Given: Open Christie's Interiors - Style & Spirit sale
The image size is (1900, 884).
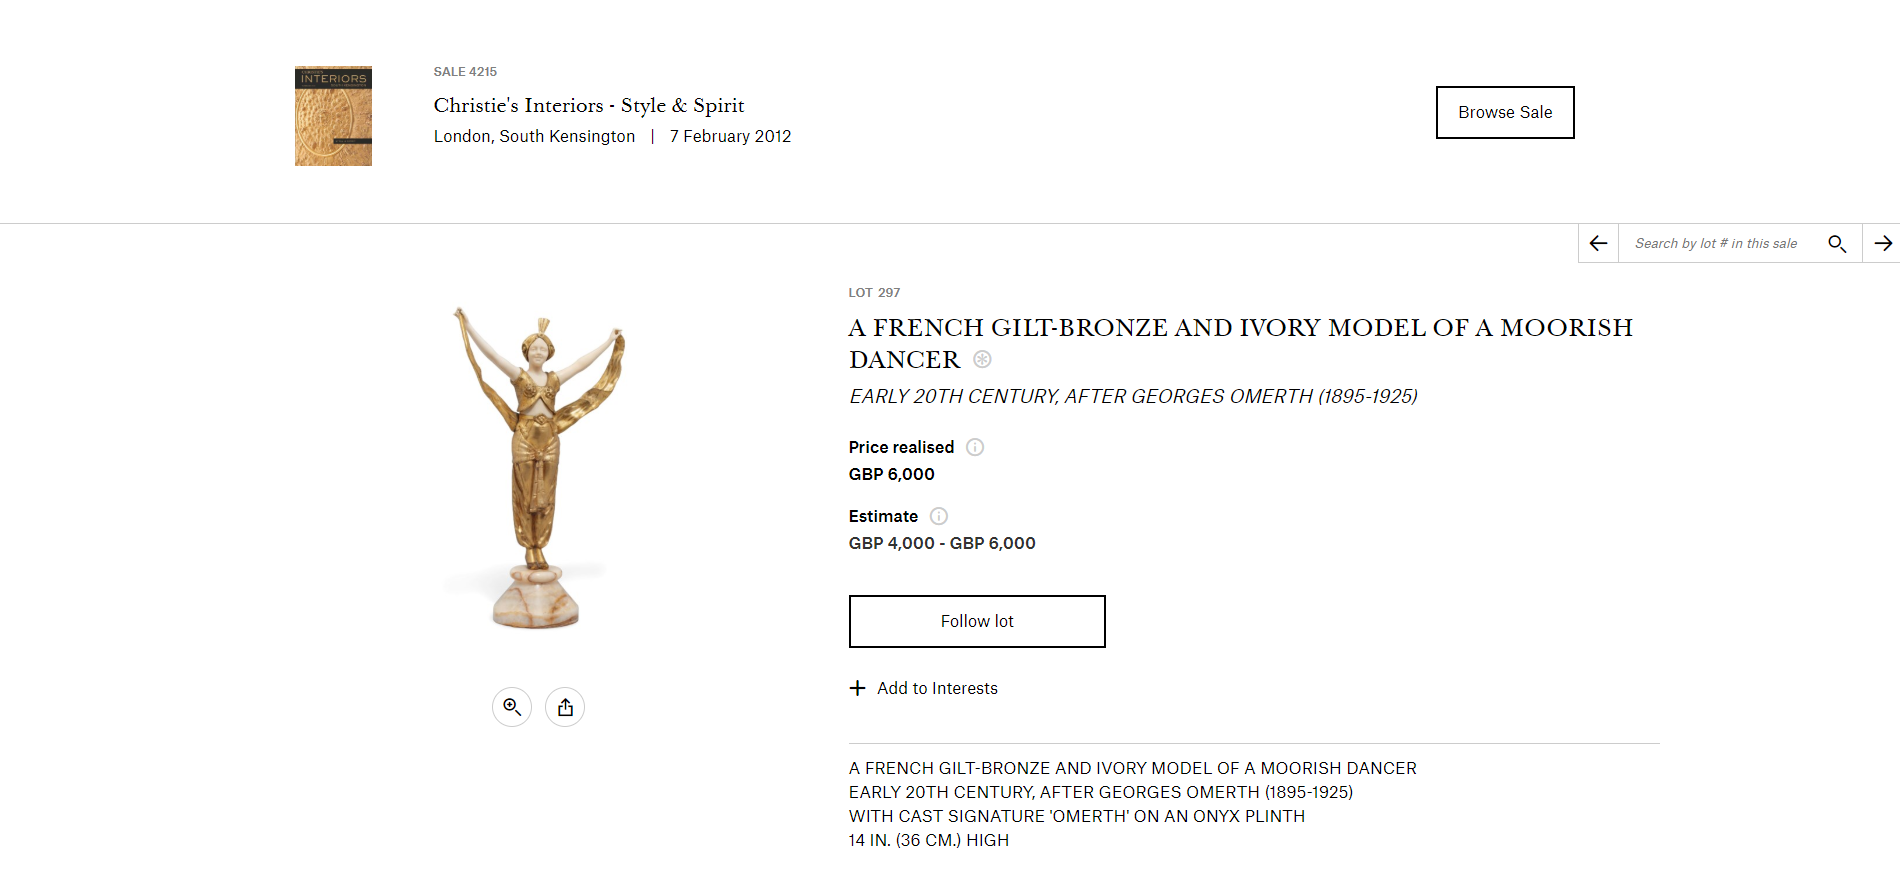Looking at the screenshot, I should [589, 105].
